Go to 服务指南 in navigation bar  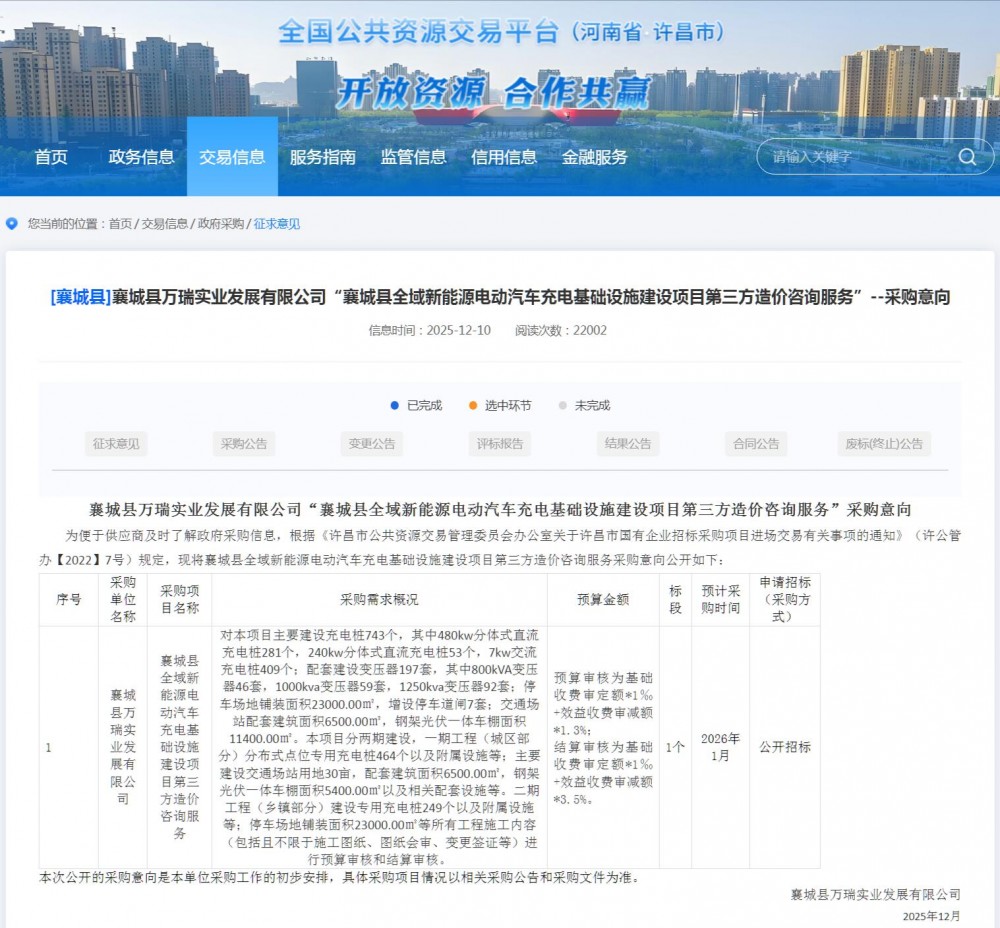tap(322, 157)
